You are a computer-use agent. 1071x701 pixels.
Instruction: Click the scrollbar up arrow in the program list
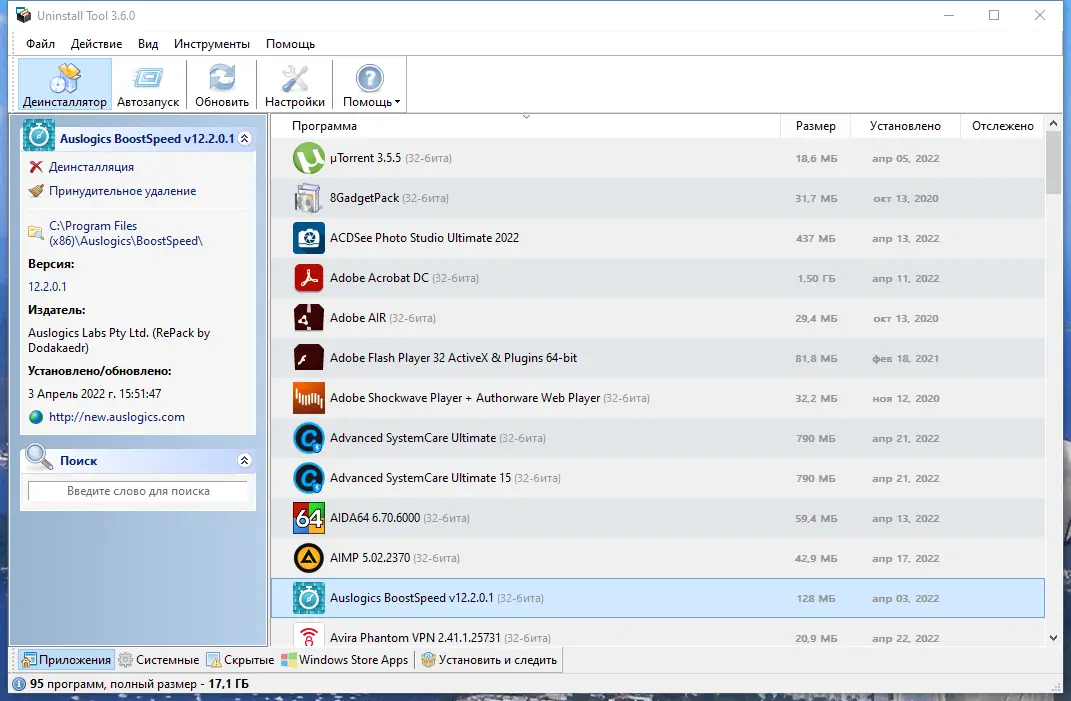pos(1053,124)
